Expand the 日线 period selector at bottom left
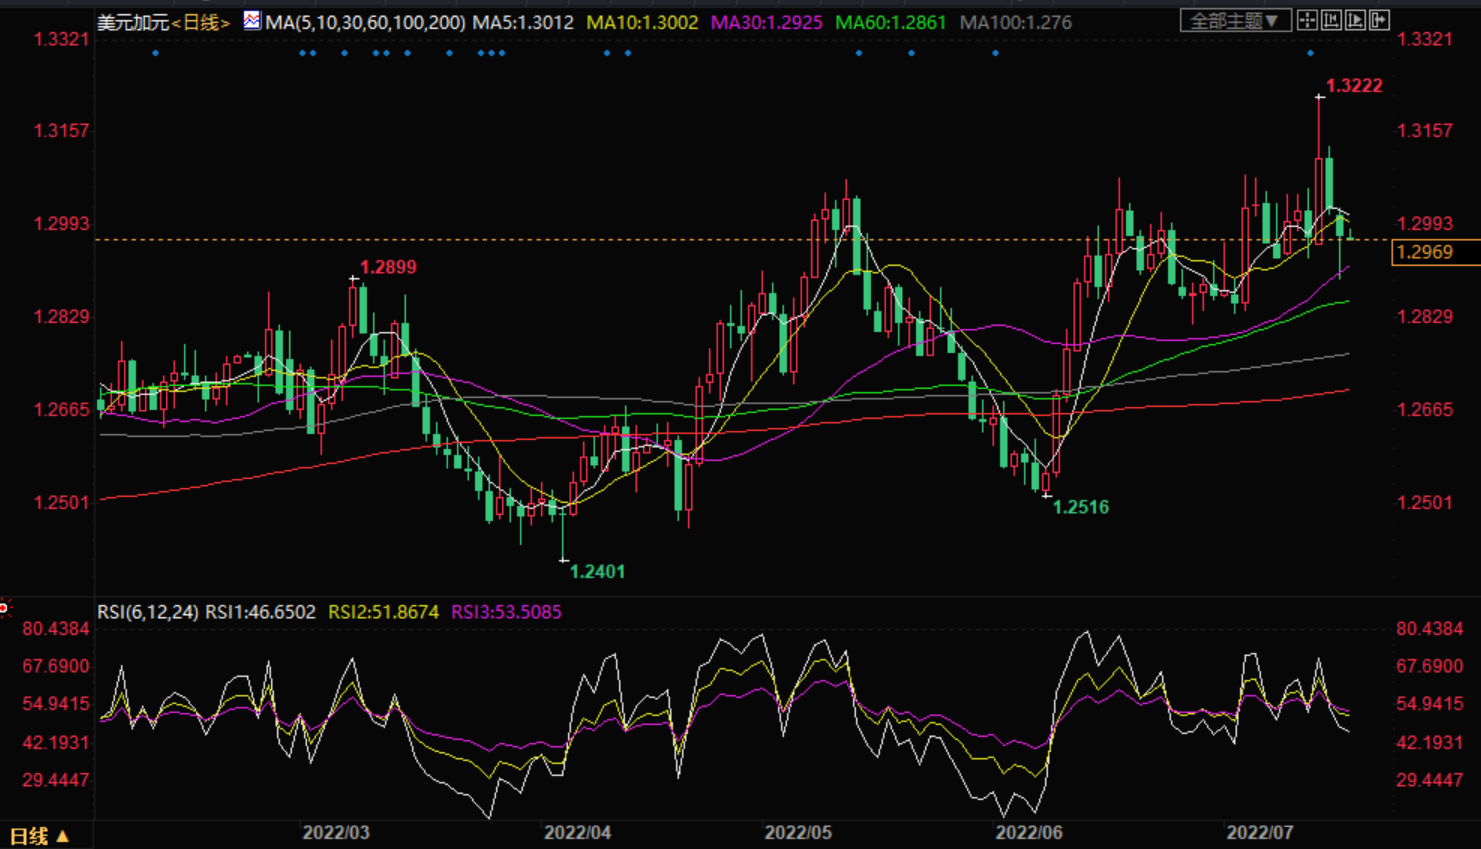 (x=38, y=836)
